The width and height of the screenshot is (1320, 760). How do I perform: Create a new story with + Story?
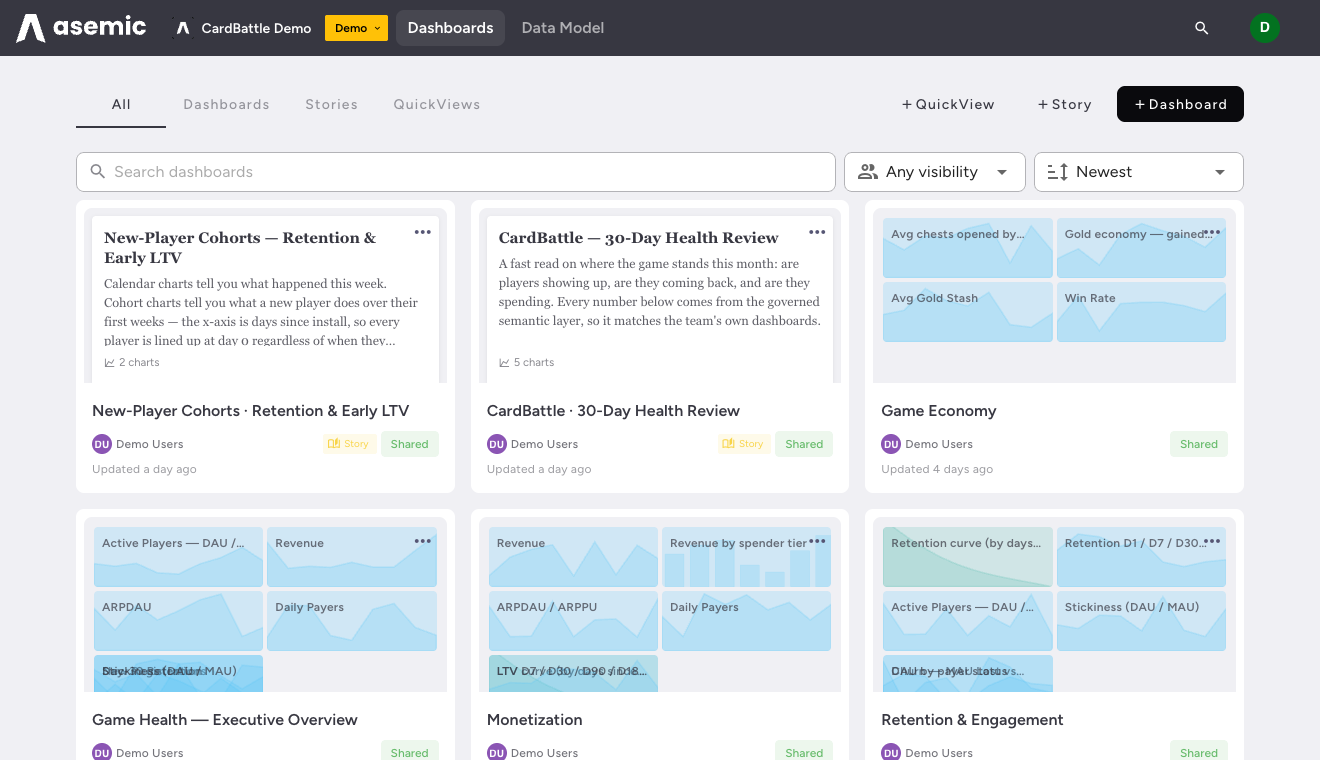pyautogui.click(x=1064, y=104)
